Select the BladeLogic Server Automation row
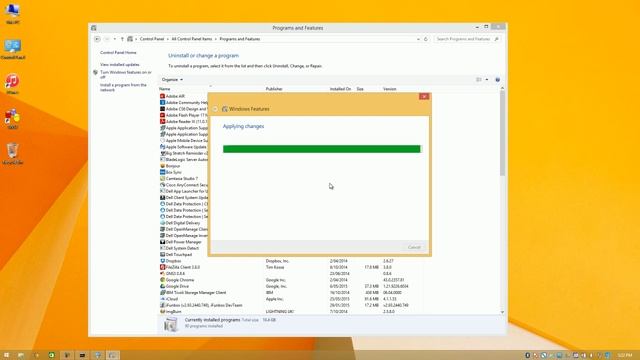This screenshot has width=640, height=360. (183, 160)
